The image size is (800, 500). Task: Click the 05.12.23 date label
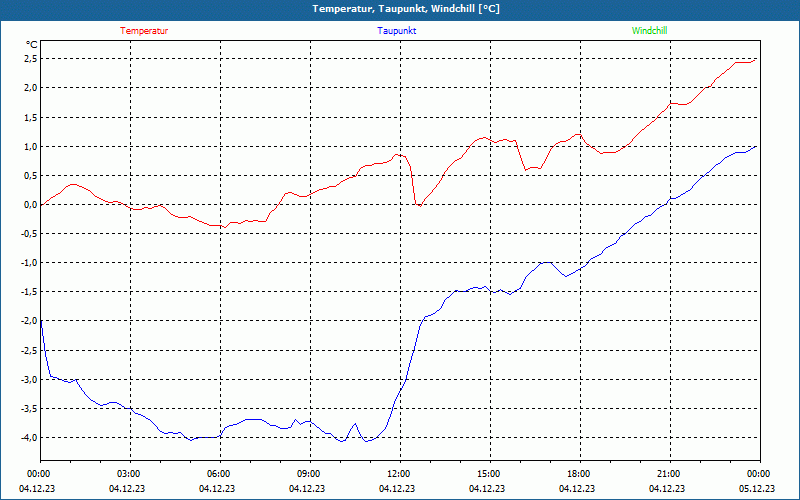757,489
